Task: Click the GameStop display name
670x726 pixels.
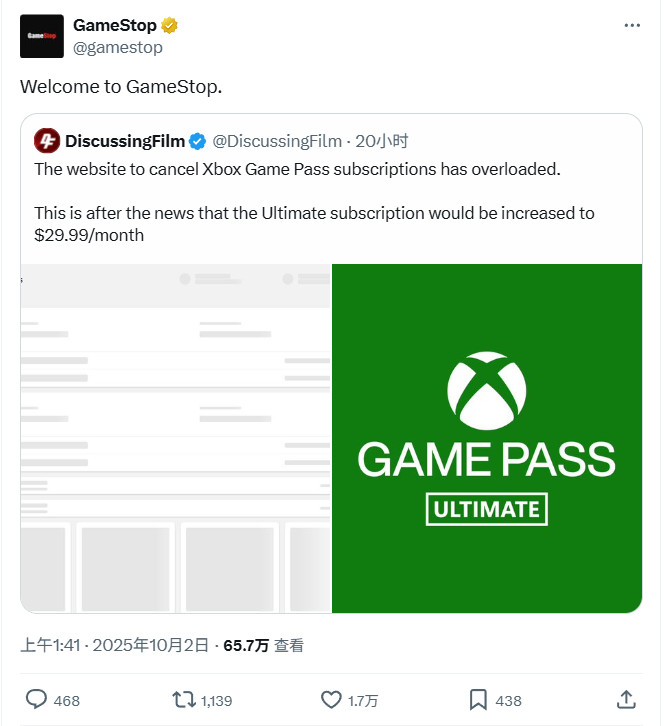Action: tap(115, 26)
